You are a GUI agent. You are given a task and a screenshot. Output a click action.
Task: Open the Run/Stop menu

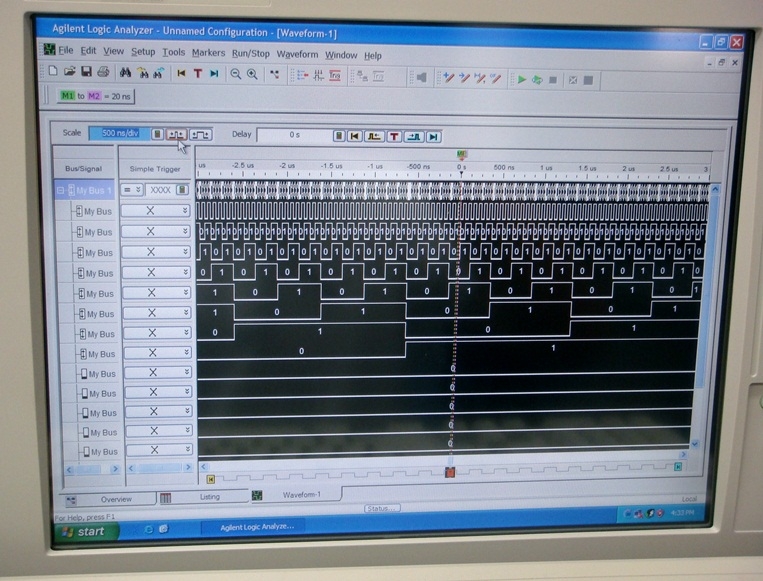tap(251, 54)
